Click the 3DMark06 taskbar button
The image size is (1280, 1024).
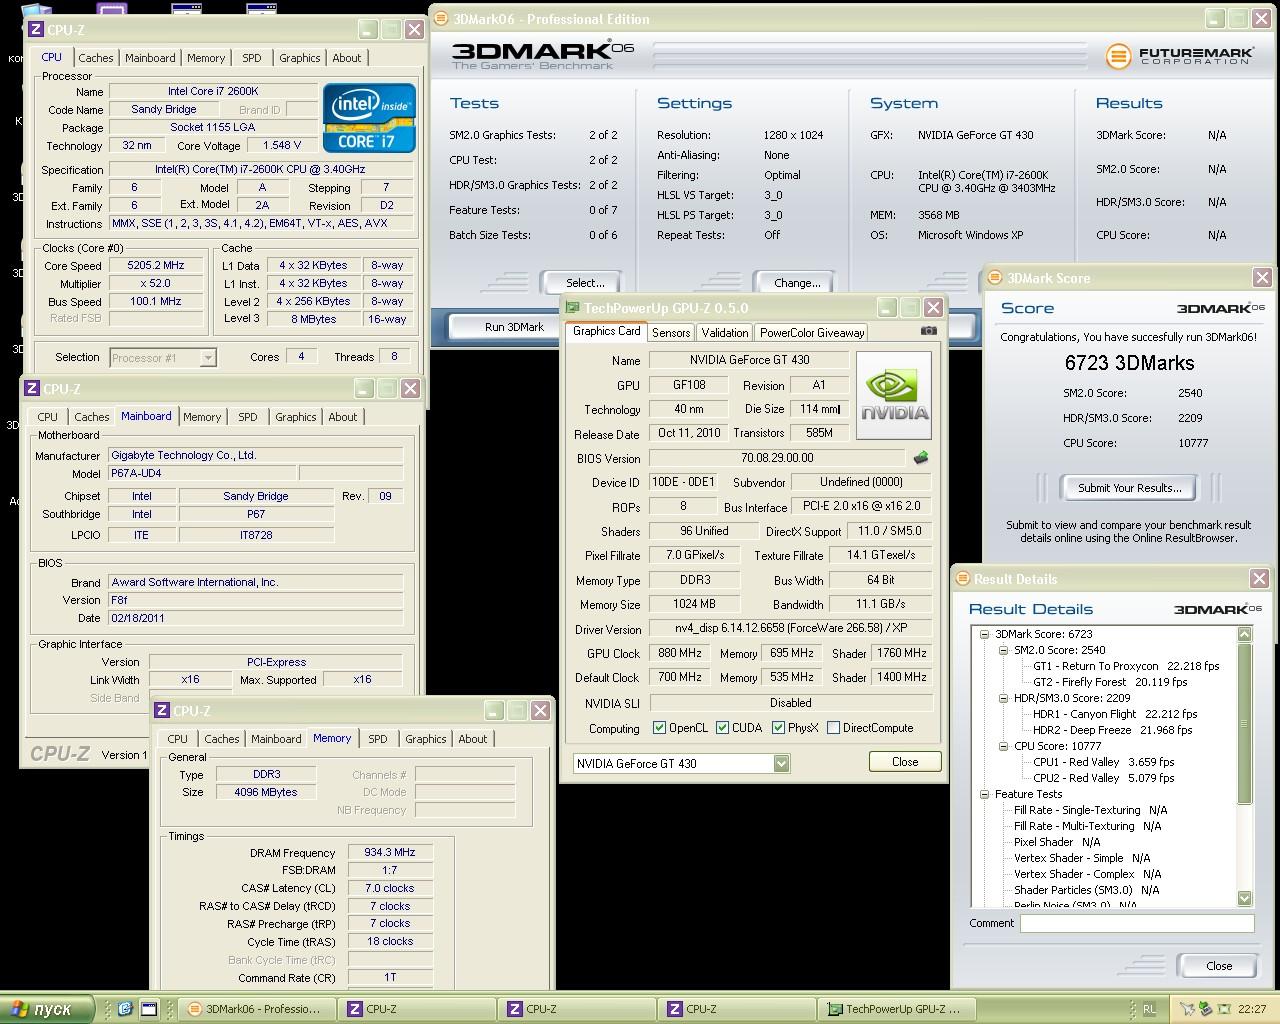click(x=257, y=1009)
